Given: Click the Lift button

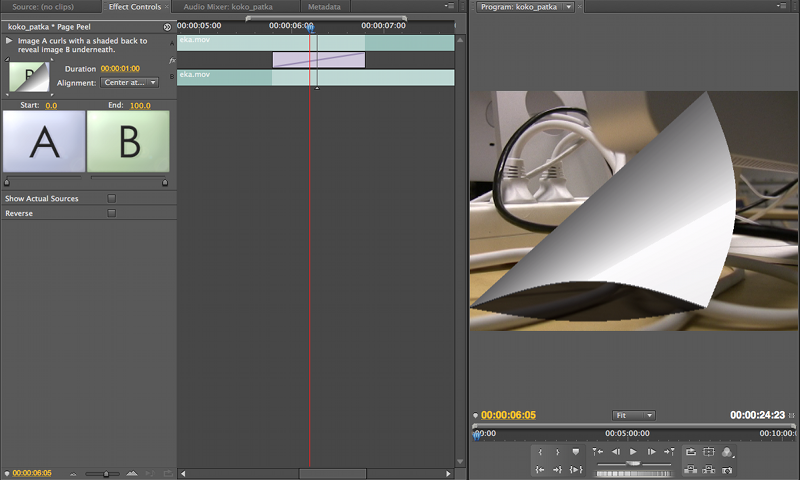Looking at the screenshot, I should (x=691, y=469).
